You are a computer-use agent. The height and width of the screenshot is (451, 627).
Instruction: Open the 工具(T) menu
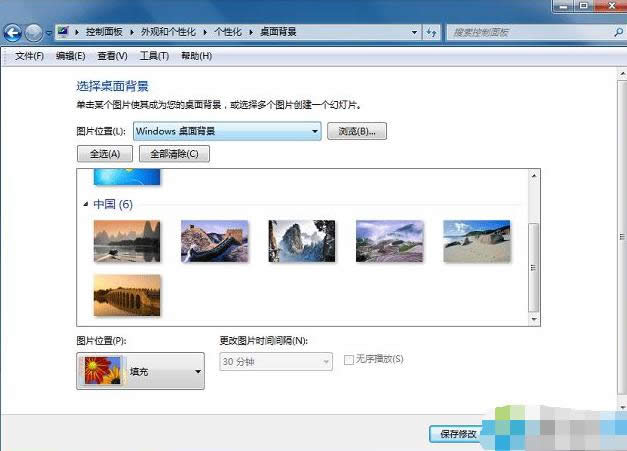[x=154, y=56]
